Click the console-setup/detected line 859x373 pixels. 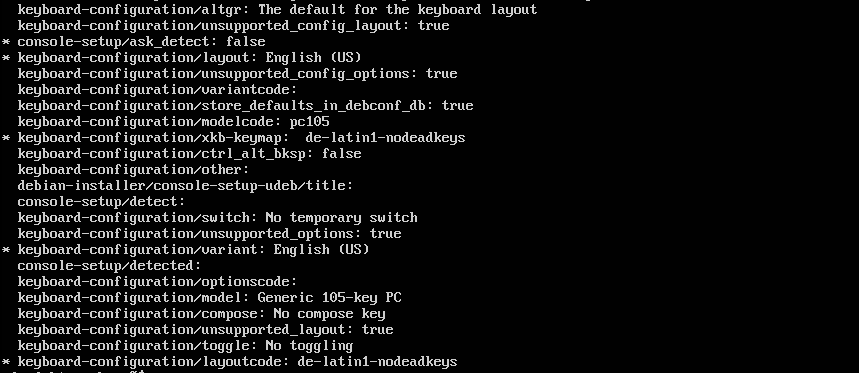pyautogui.click(x=110, y=266)
